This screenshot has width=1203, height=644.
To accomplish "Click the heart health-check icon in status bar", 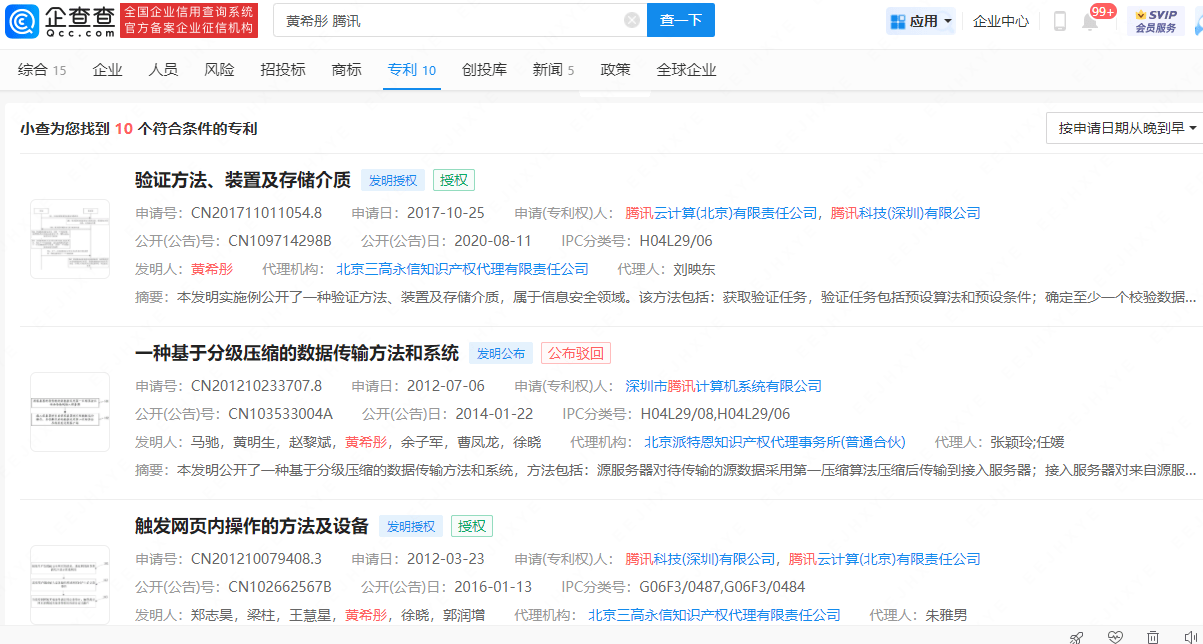I will tap(1115, 636).
